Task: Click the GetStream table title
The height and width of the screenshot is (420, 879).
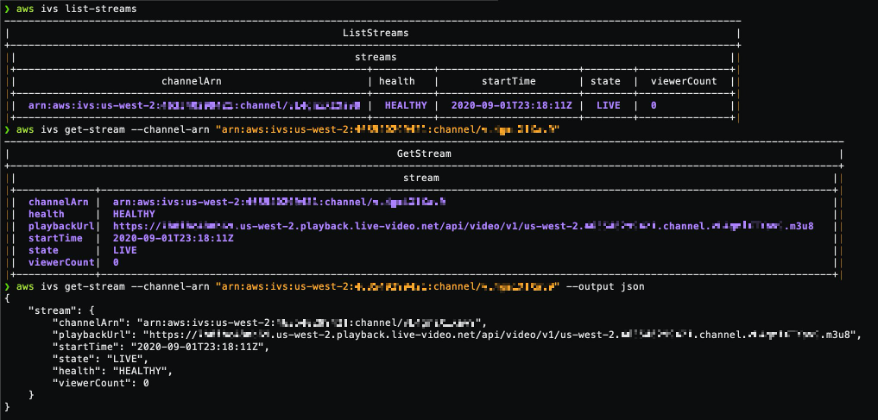Action: tap(424, 155)
